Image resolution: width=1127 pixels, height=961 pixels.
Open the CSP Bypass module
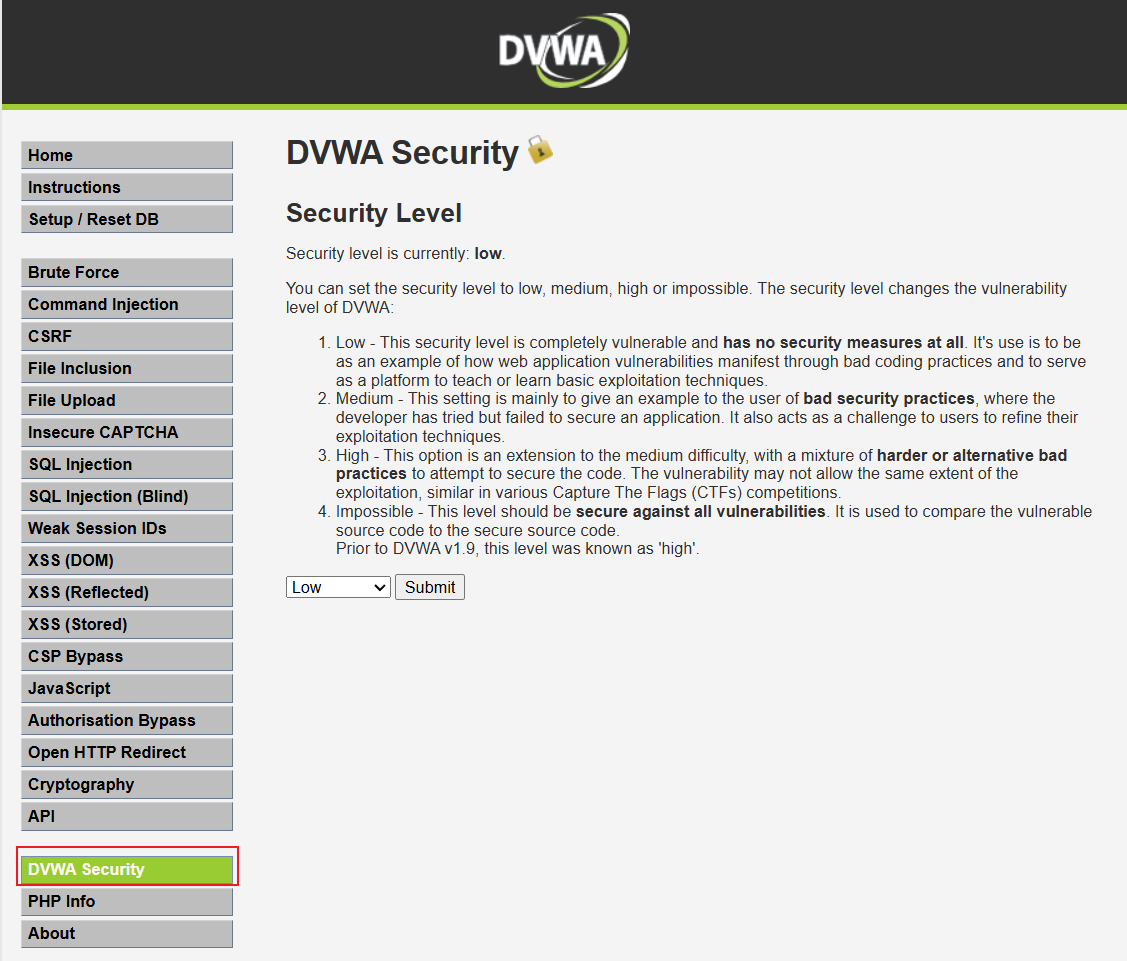pyautogui.click(x=126, y=656)
